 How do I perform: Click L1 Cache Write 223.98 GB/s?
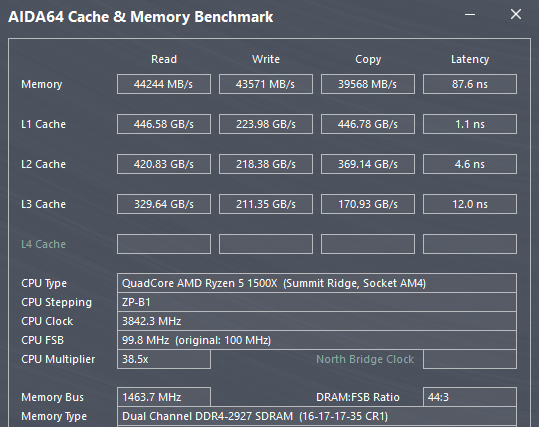coord(266,124)
